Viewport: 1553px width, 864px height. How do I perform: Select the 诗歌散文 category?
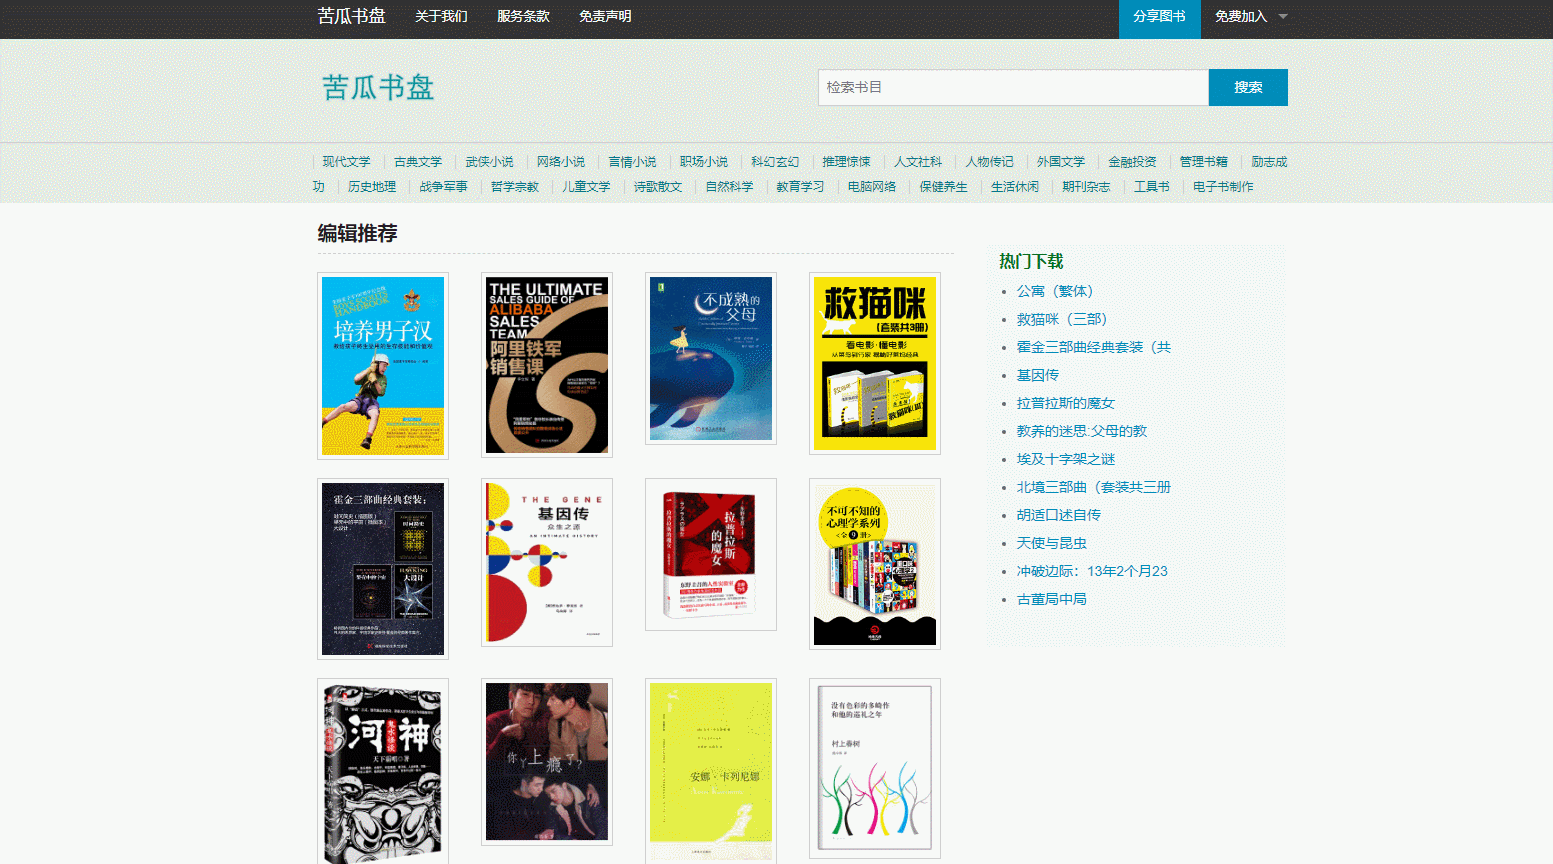[x=658, y=187]
